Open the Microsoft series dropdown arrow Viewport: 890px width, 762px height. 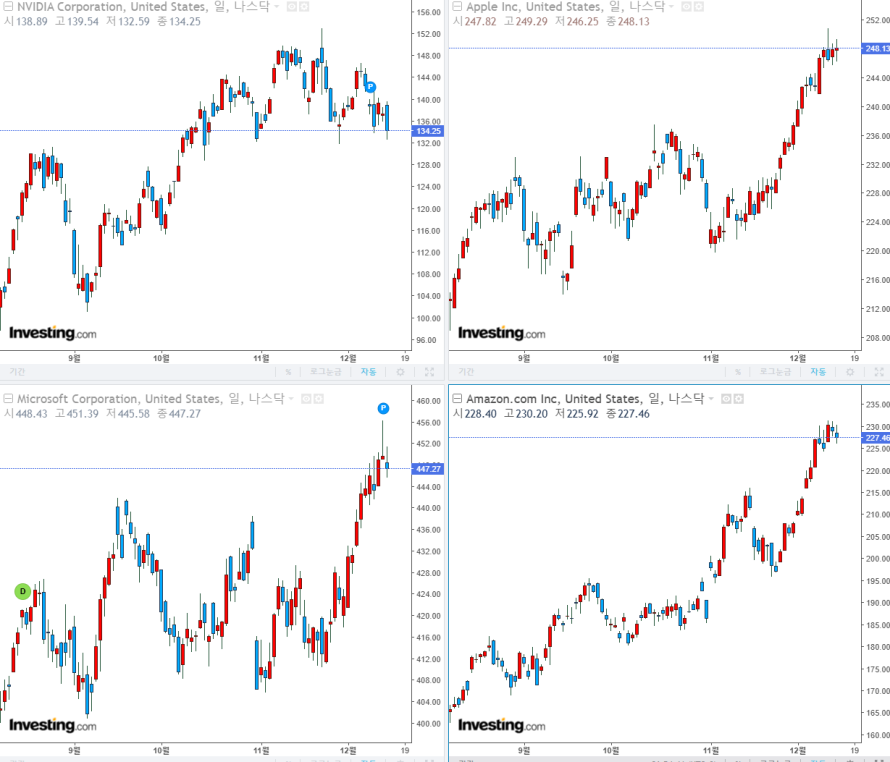[x=291, y=399]
